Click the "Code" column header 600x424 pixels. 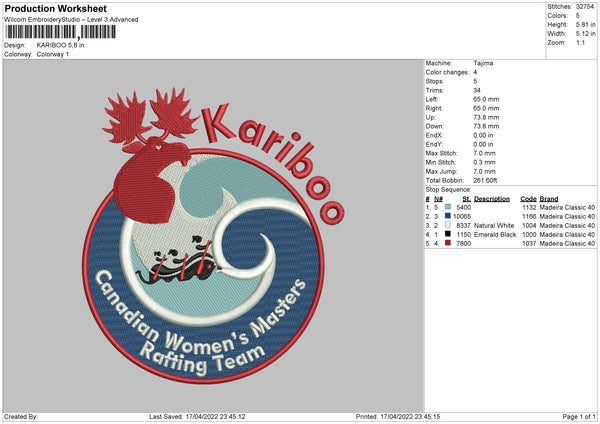point(528,199)
